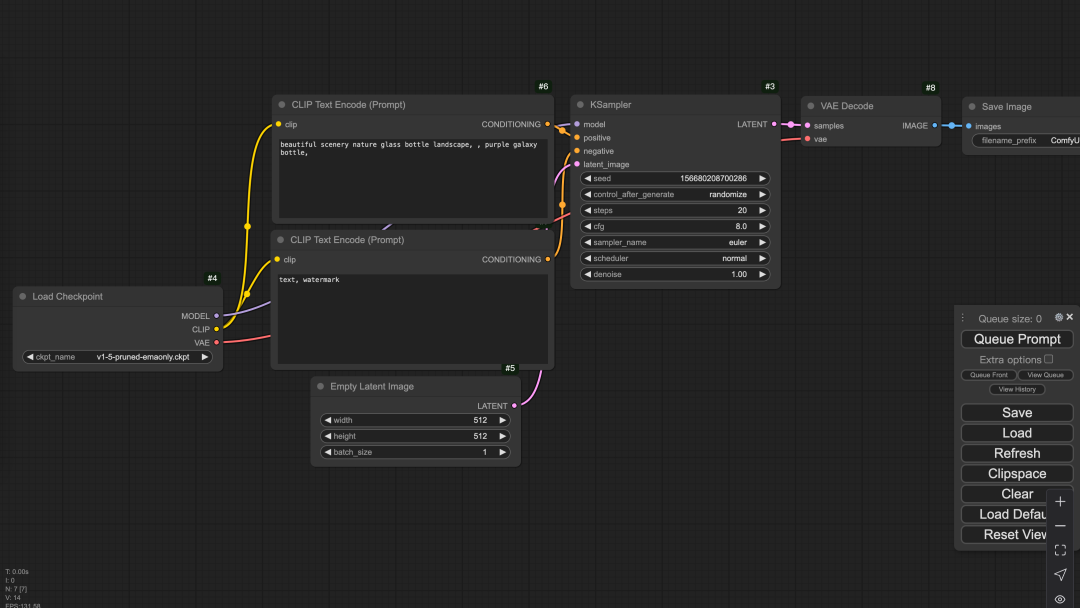Image resolution: width=1080 pixels, height=608 pixels.
Task: Increase width value with right arrow
Action: click(503, 420)
